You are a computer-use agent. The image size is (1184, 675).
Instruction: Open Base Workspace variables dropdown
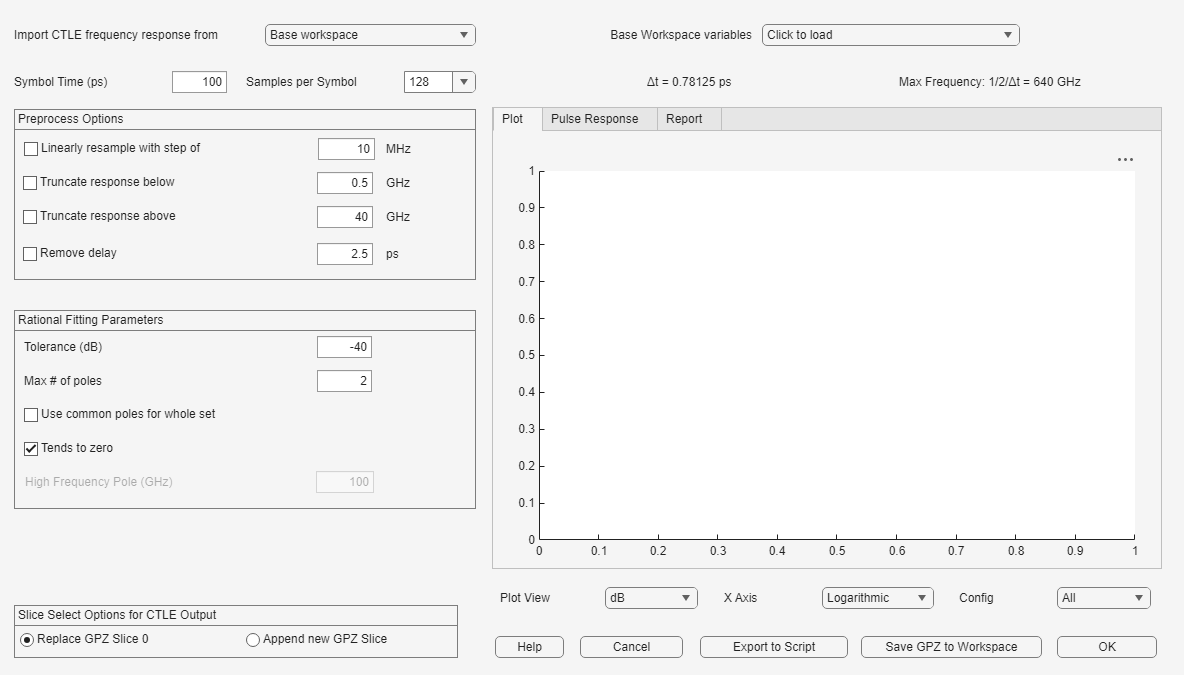890,35
